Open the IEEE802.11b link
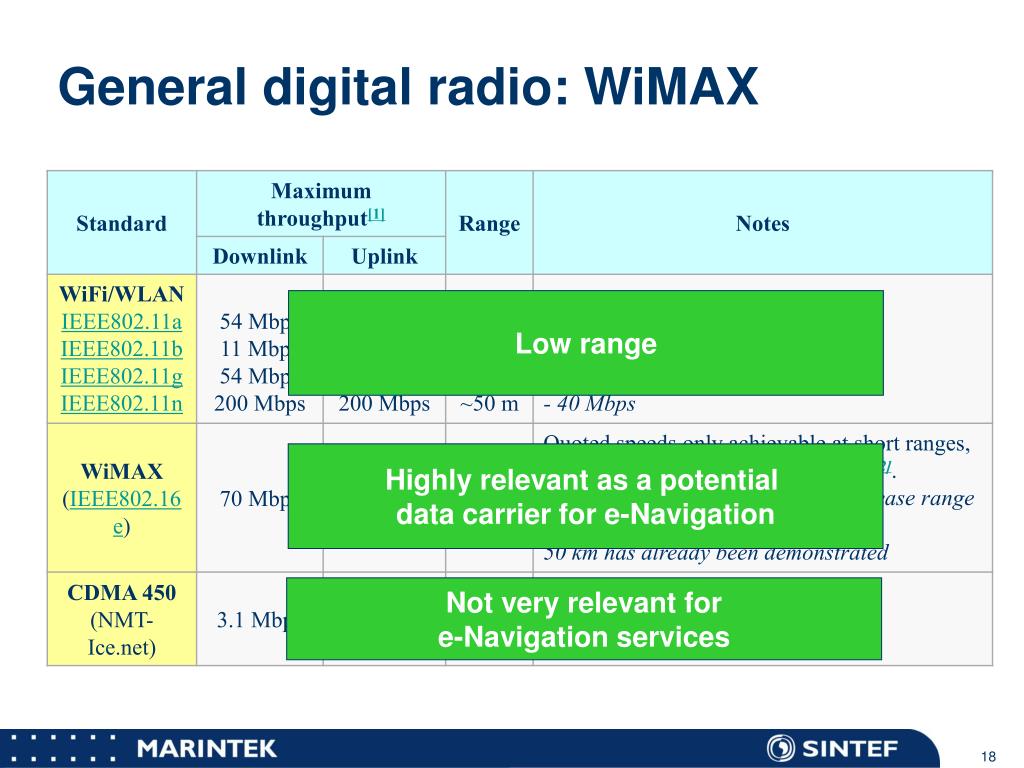Image resolution: width=1024 pixels, height=768 pixels. 121,349
